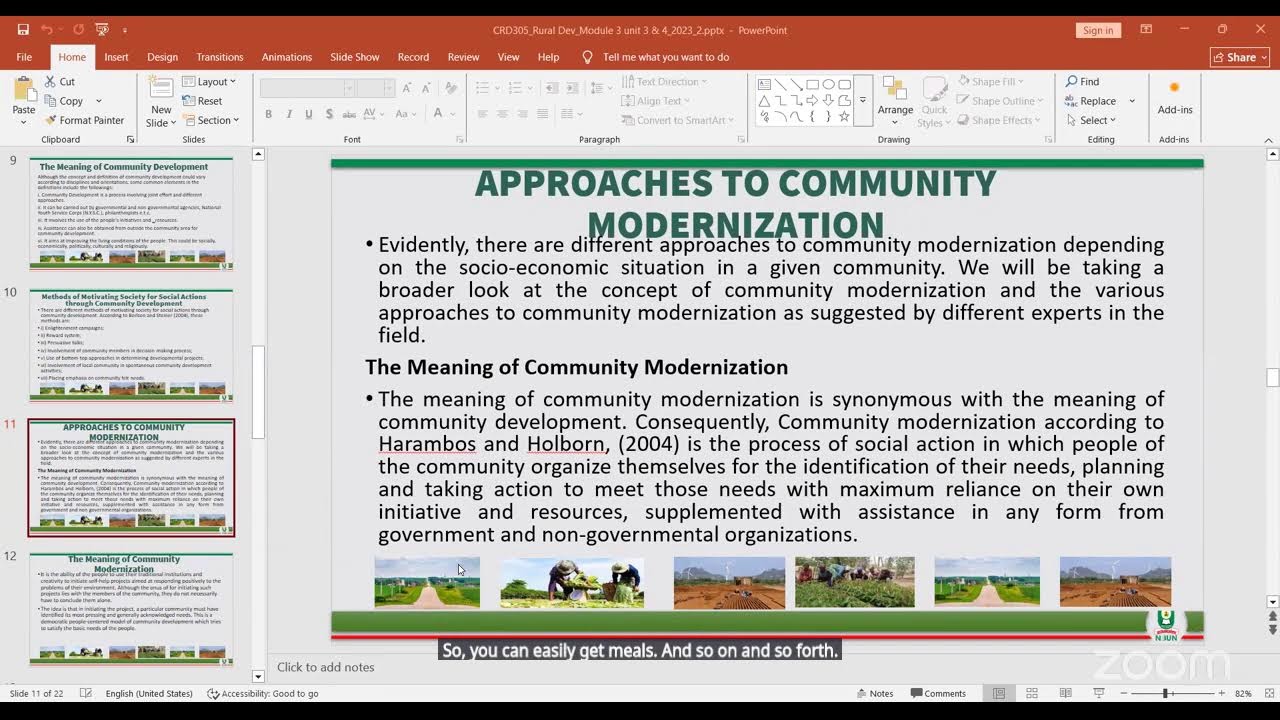Open the File tab
The image size is (1280, 720).
pos(24,57)
